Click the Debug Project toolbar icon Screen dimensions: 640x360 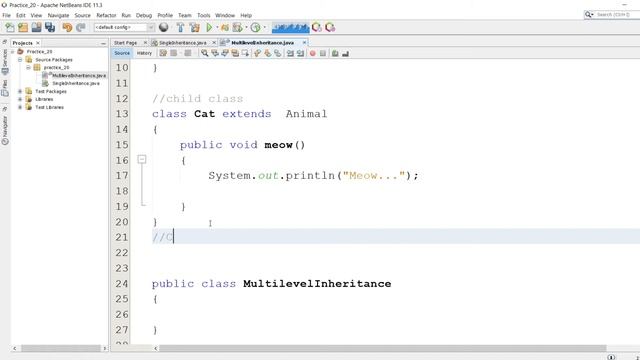(x=225, y=27)
